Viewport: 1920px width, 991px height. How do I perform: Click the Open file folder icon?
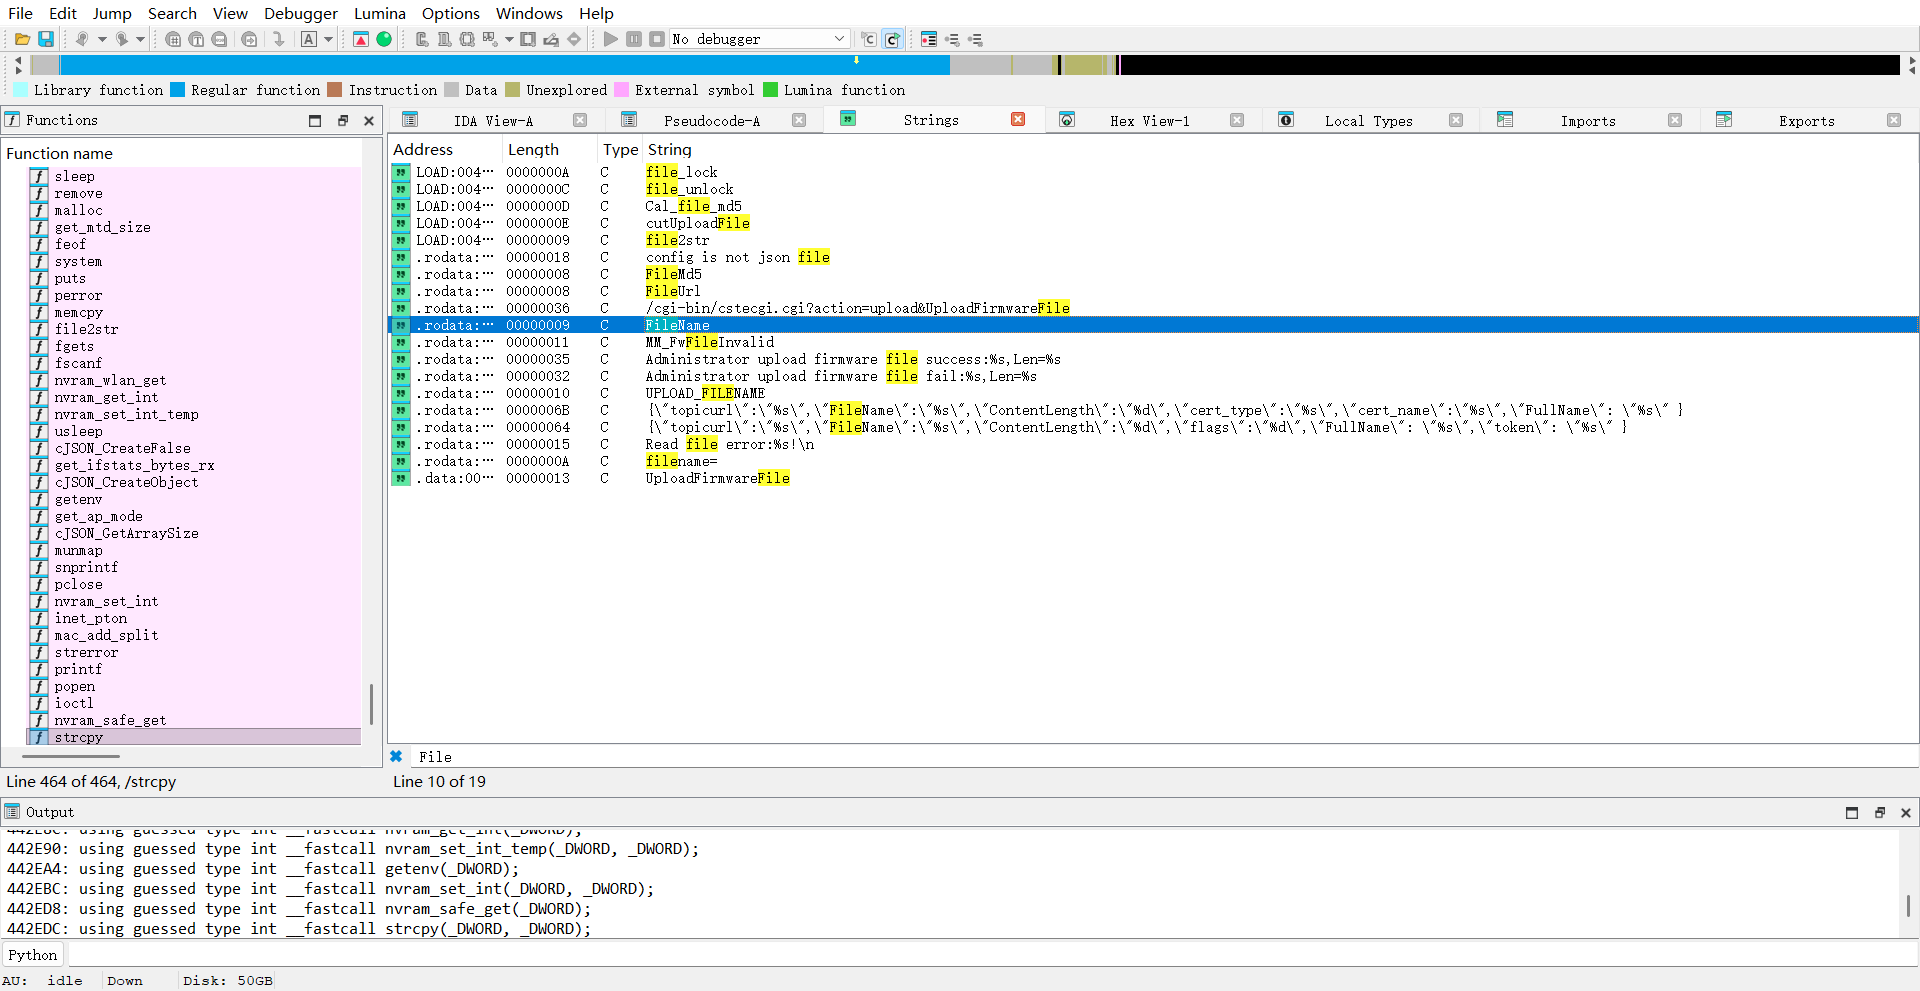point(22,39)
